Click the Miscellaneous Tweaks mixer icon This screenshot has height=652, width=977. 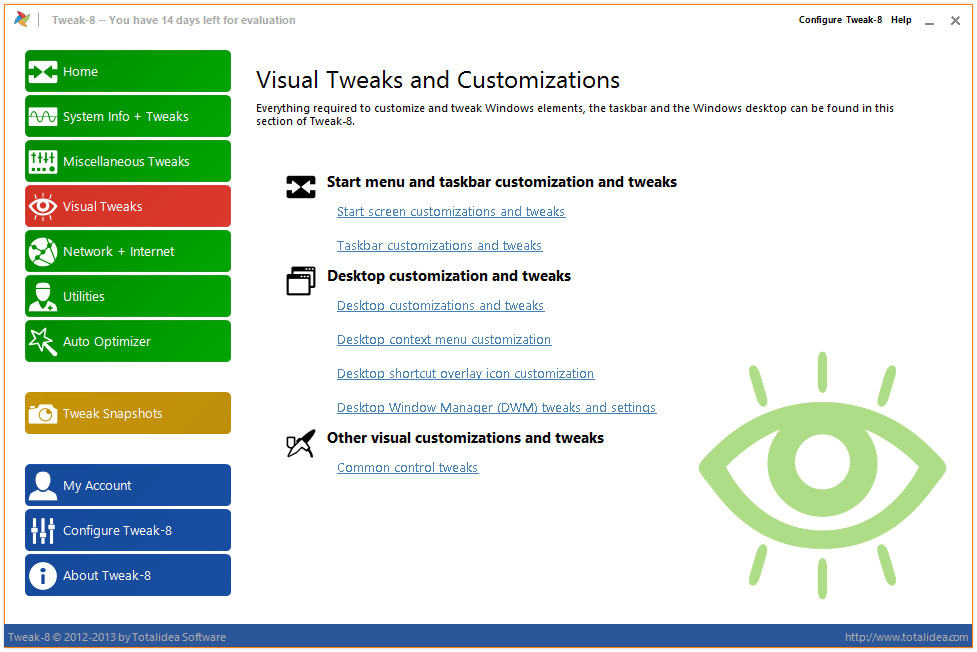tap(42, 161)
